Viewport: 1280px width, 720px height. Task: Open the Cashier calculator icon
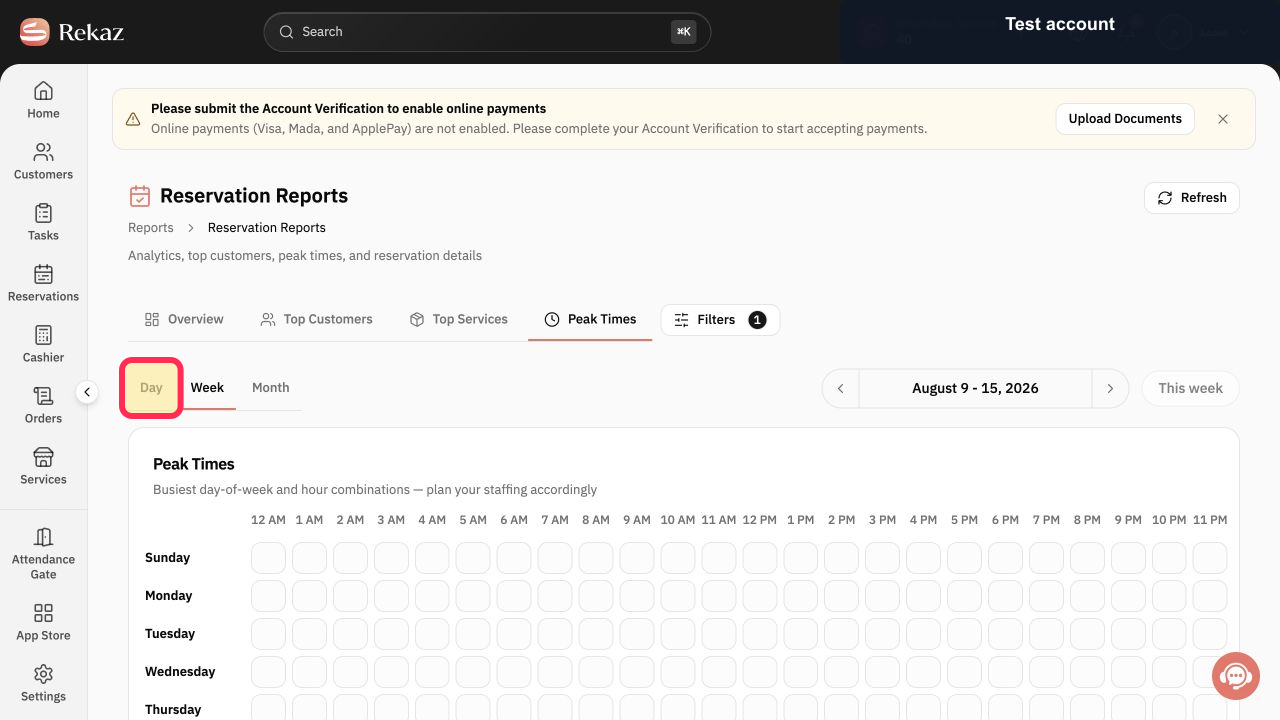click(43, 335)
